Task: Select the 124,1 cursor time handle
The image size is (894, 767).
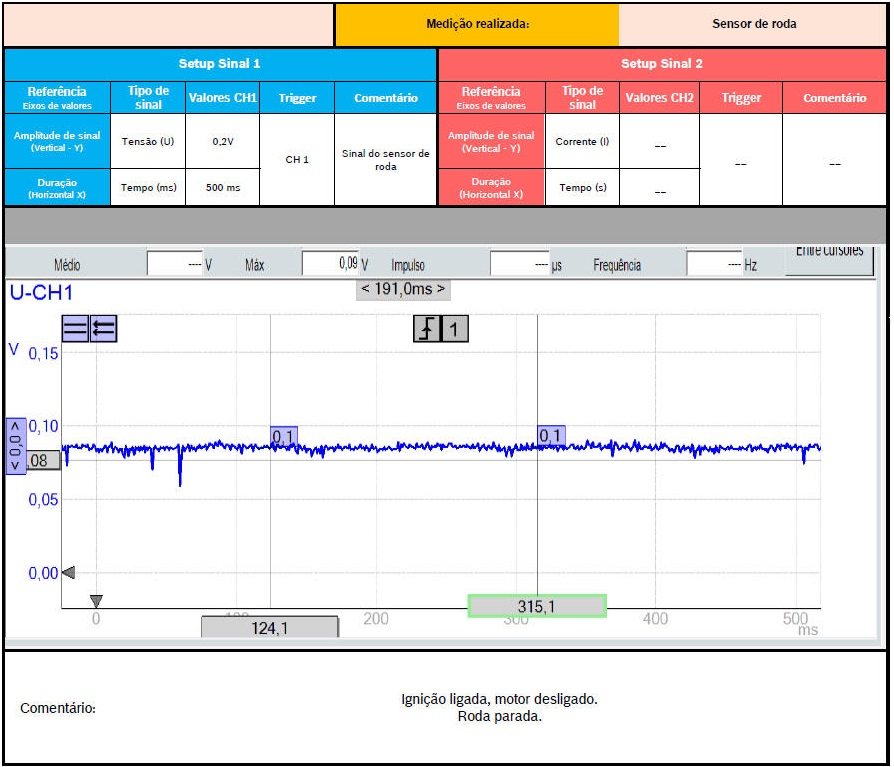Action: point(270,627)
